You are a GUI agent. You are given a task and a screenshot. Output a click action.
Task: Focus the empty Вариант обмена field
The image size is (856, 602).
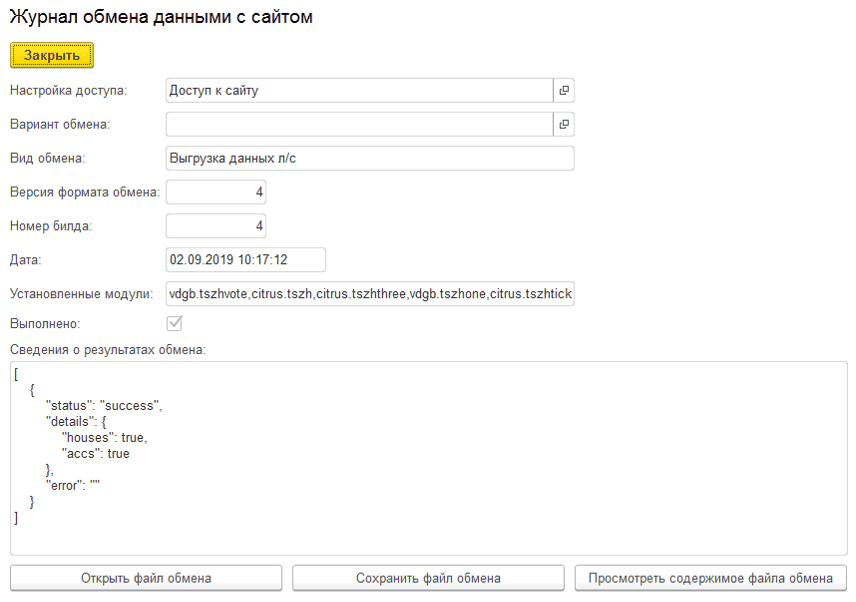pos(358,124)
